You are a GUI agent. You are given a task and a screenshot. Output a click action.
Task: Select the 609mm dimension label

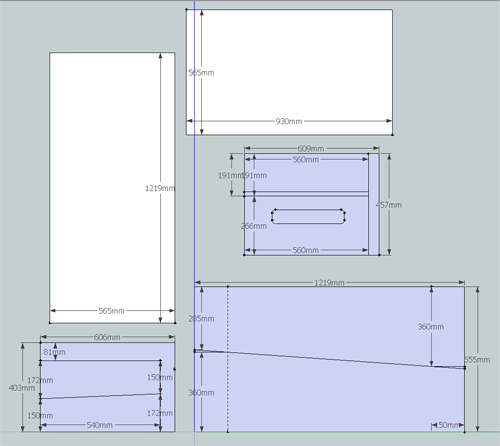coord(311,148)
